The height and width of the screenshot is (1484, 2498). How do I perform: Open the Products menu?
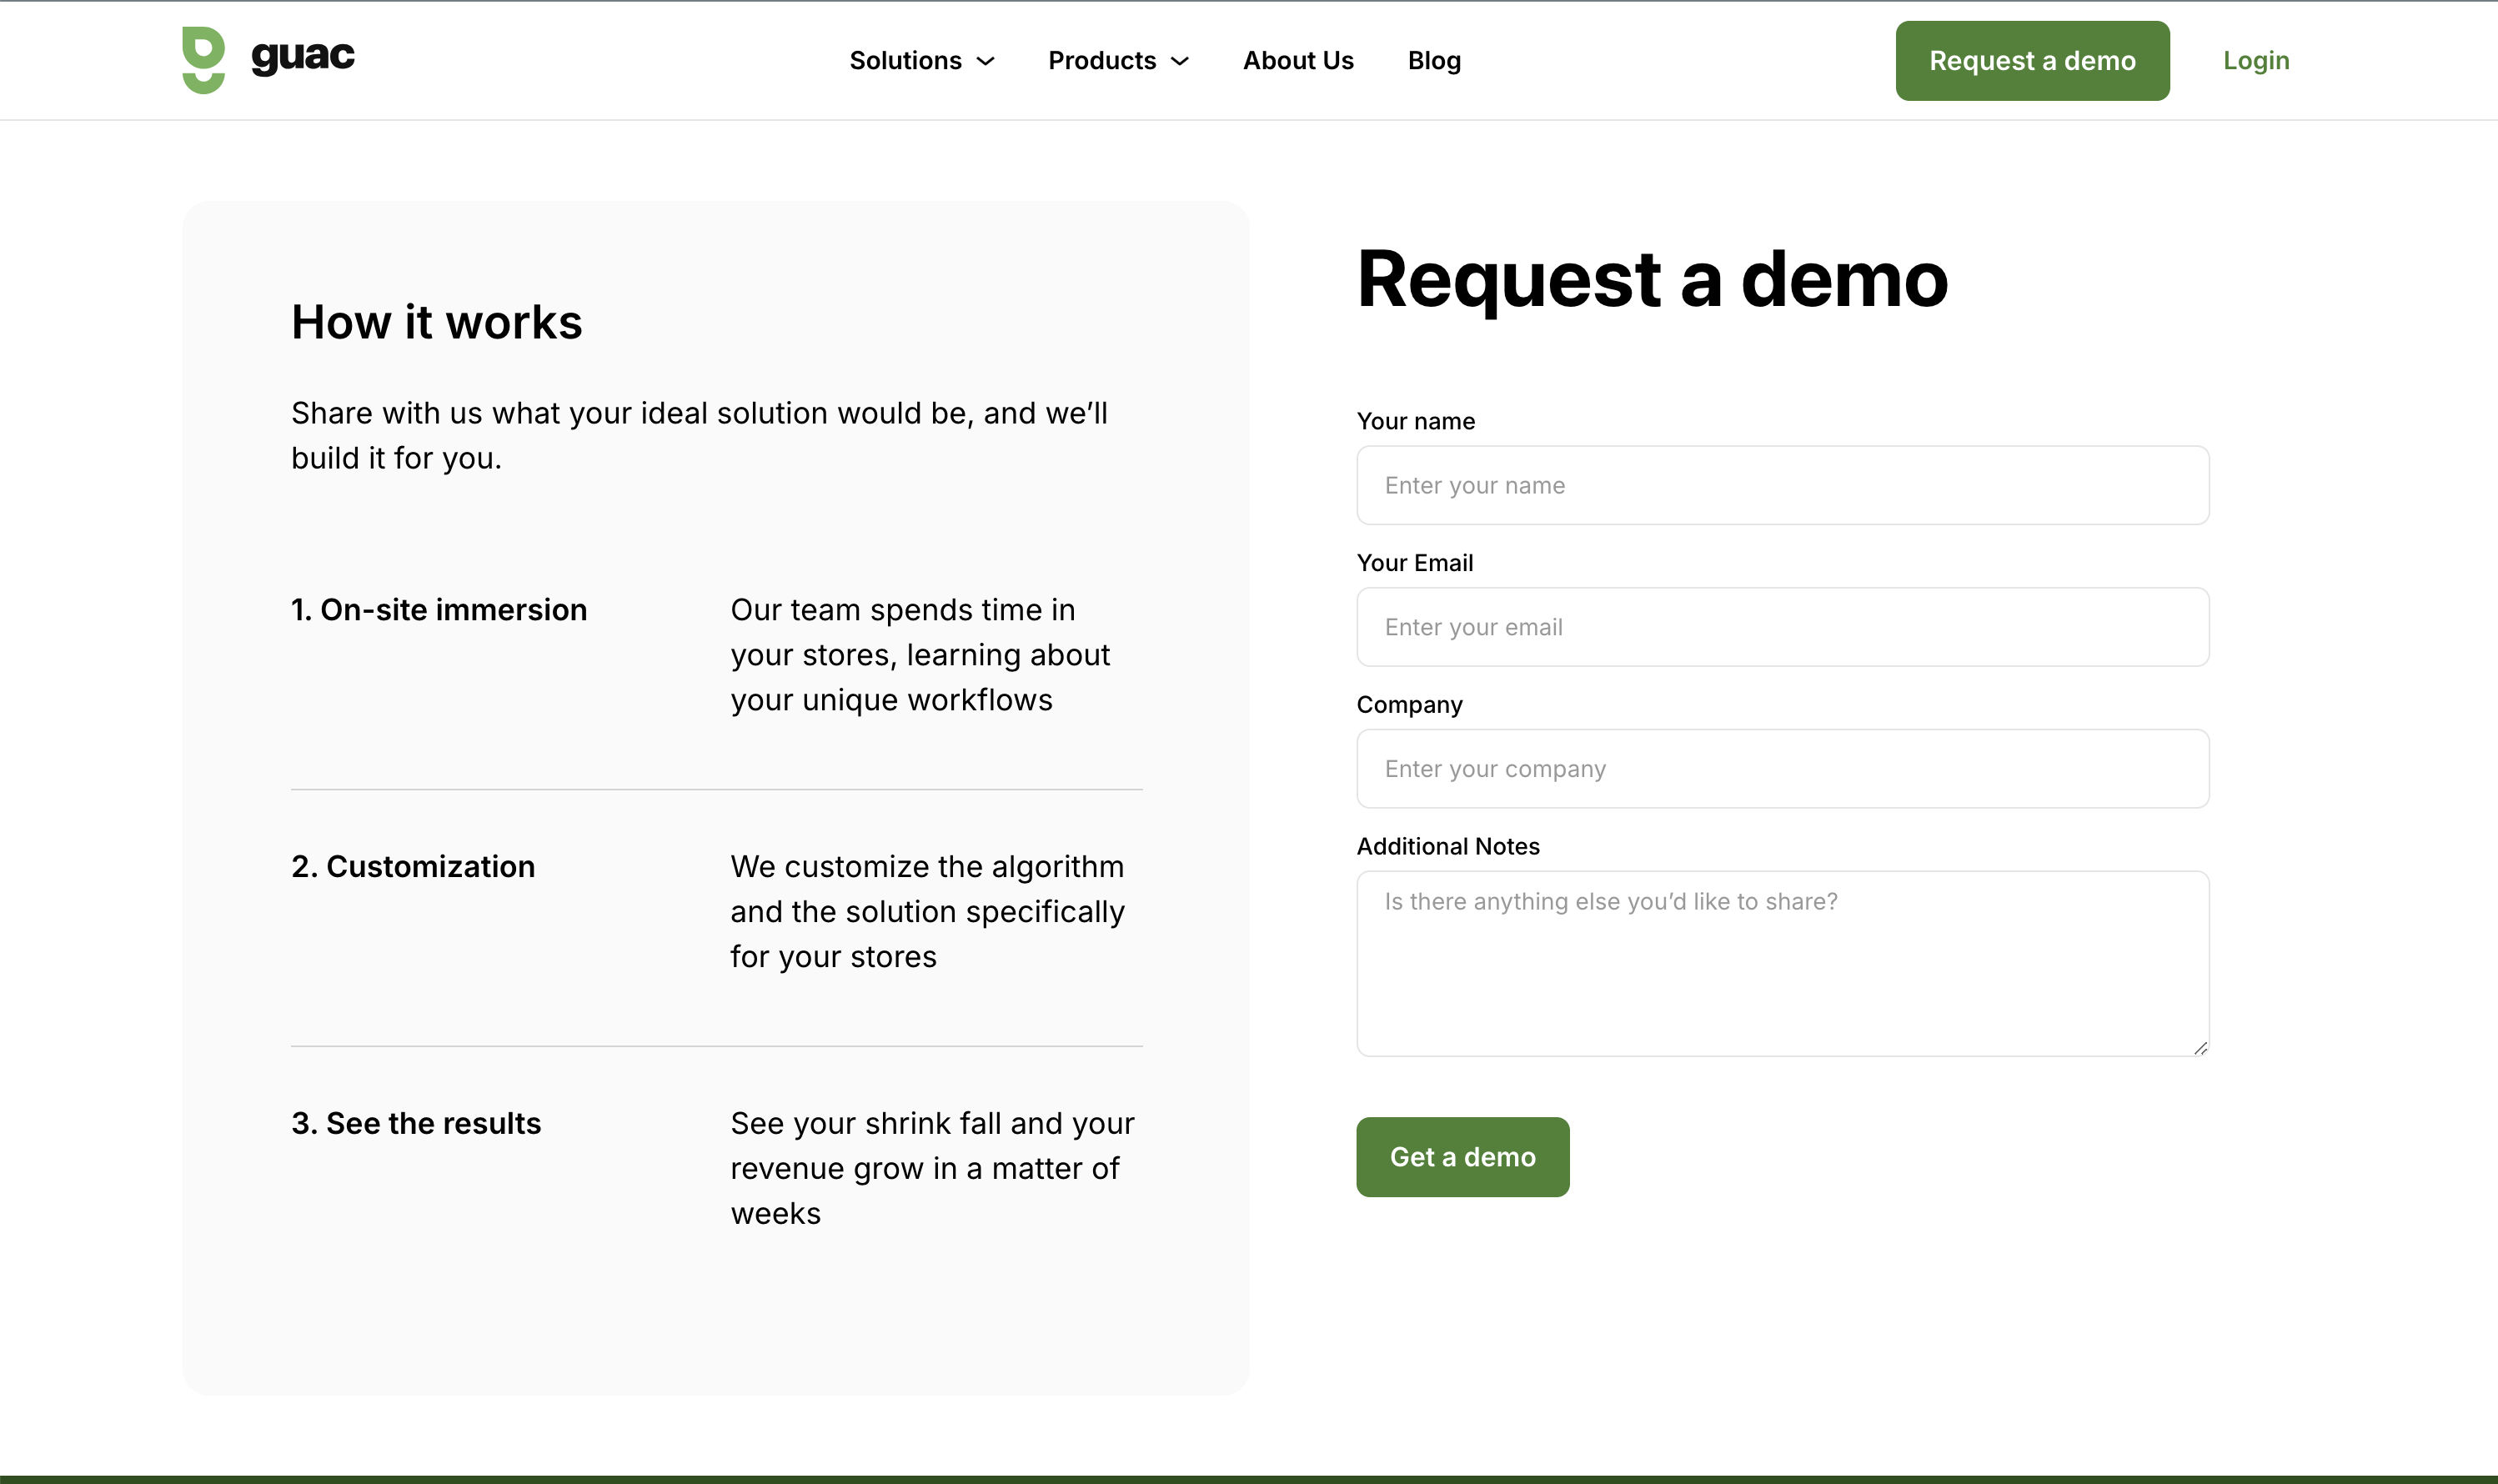coord(1101,61)
